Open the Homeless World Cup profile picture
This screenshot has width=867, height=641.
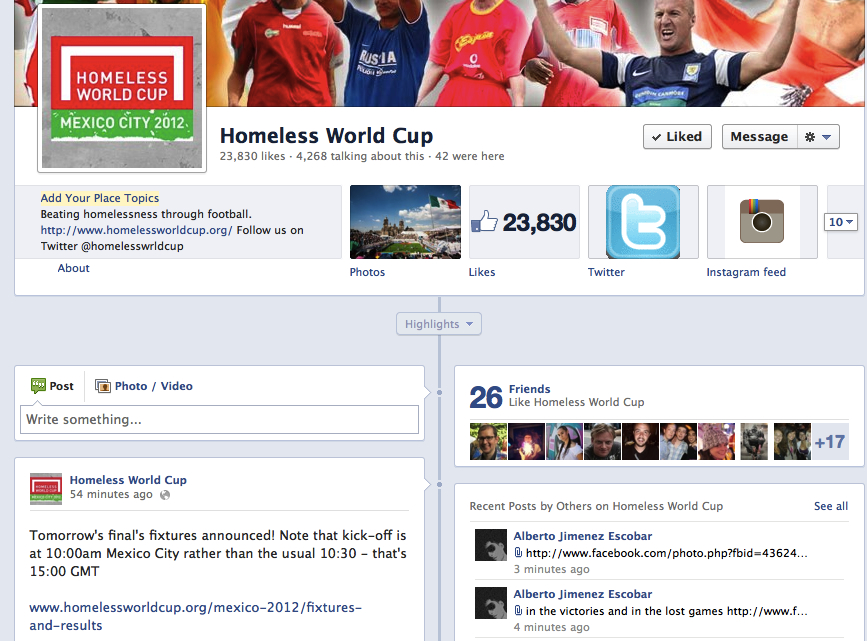(122, 87)
